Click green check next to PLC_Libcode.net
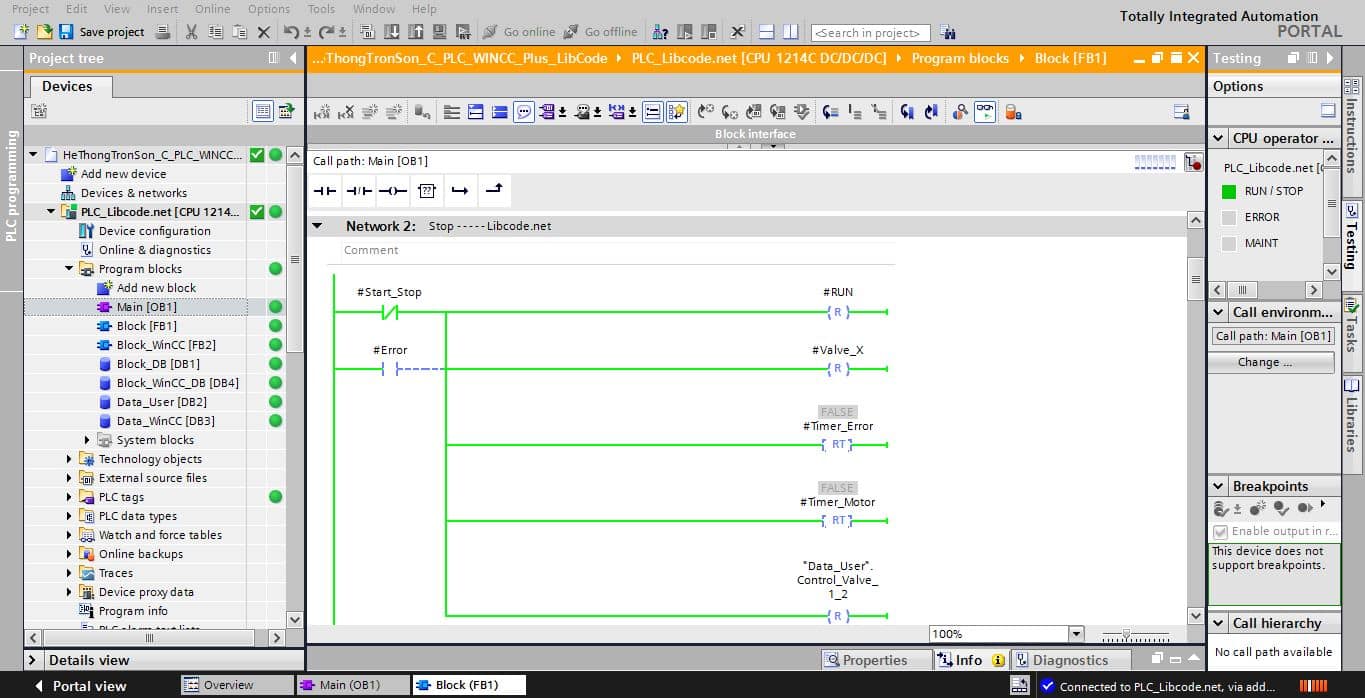Viewport: 1365px width, 698px height. [257, 212]
